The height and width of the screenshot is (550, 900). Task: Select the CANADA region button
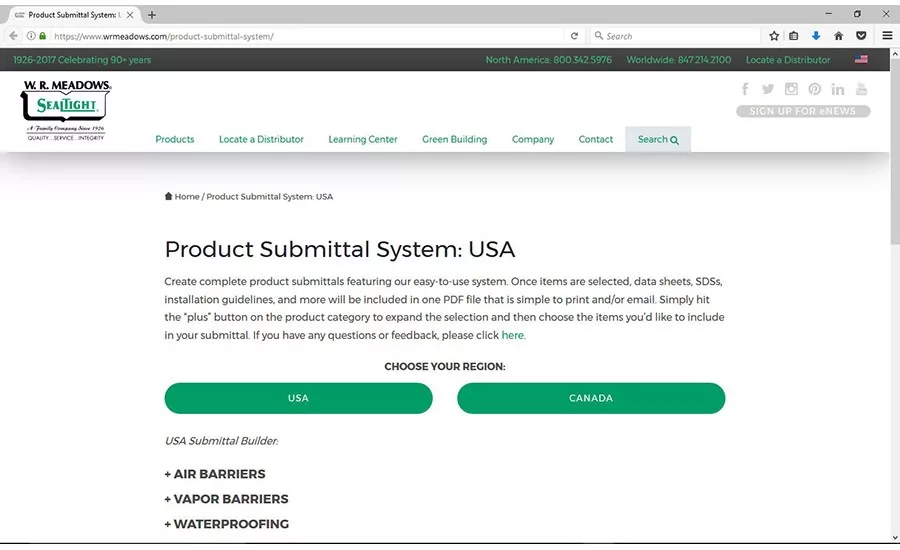[591, 398]
